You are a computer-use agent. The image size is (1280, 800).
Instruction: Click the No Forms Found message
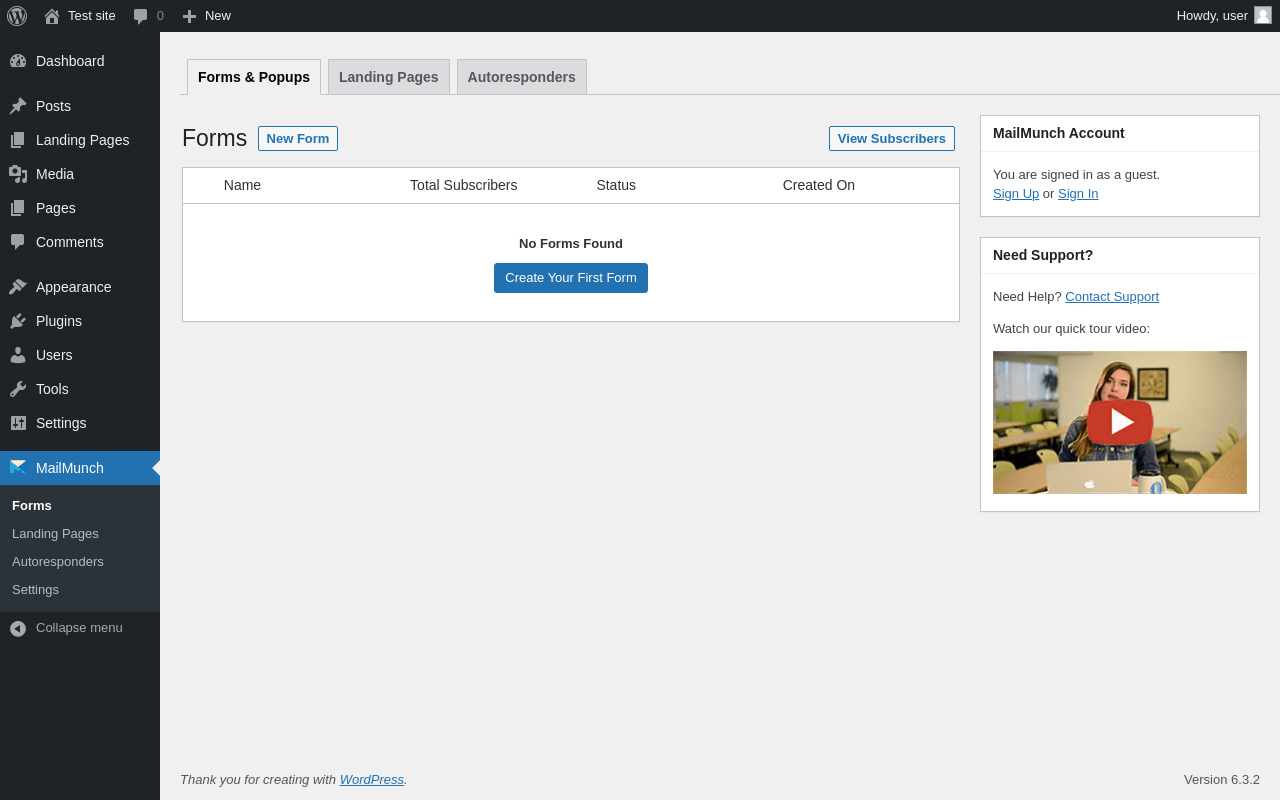tap(571, 244)
